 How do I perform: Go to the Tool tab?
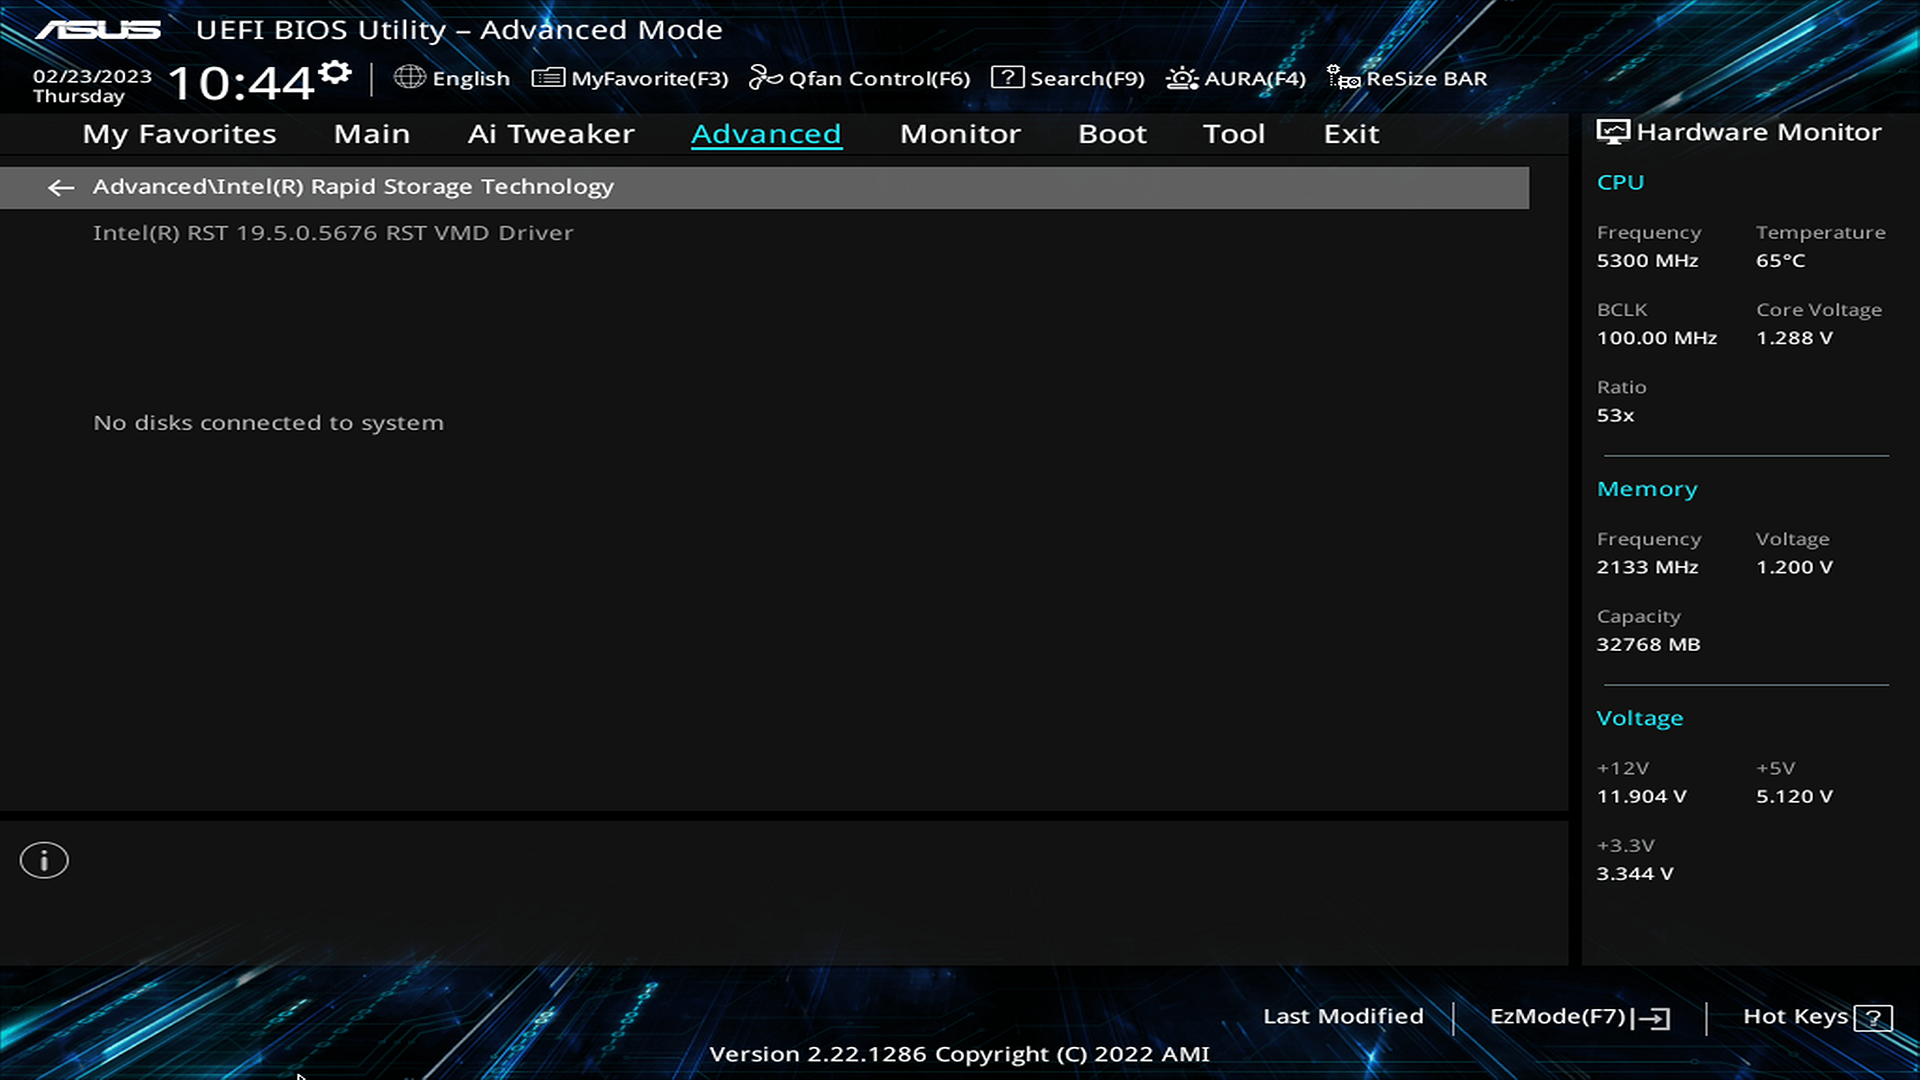click(x=1234, y=134)
